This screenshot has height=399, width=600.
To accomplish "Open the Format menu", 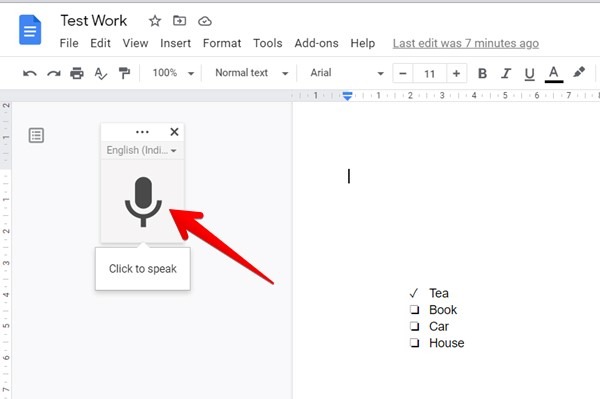I will tap(222, 43).
